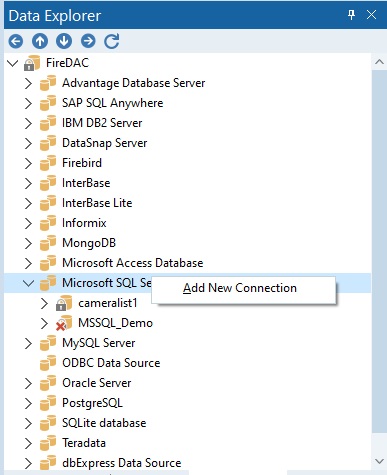The image size is (387, 475).
Task: Click the Oracle Server database icon
Action: (x=48, y=383)
